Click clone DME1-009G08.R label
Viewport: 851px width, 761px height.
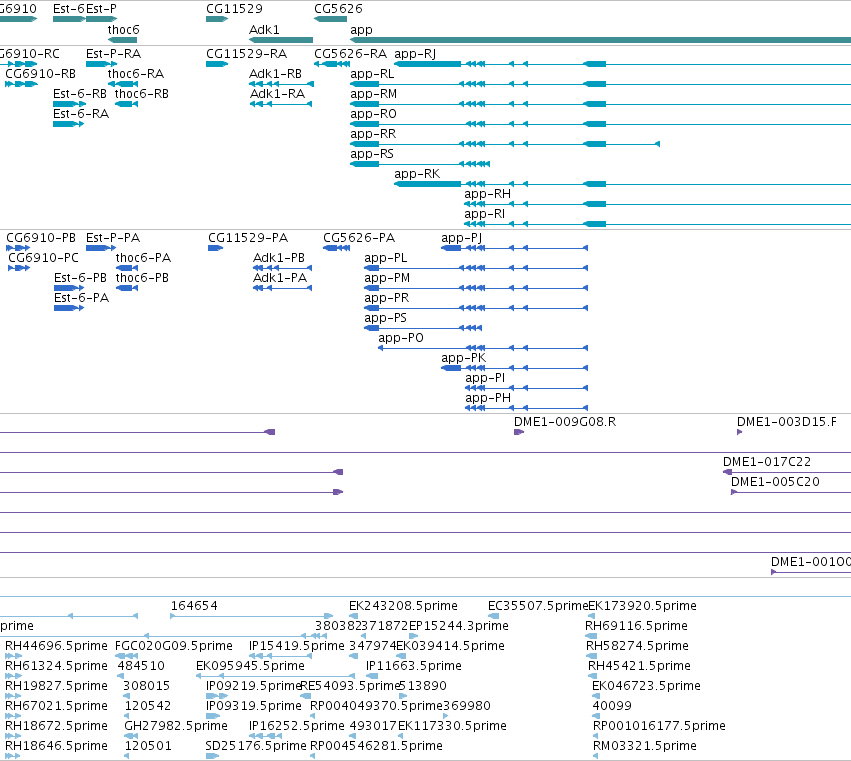tap(565, 422)
